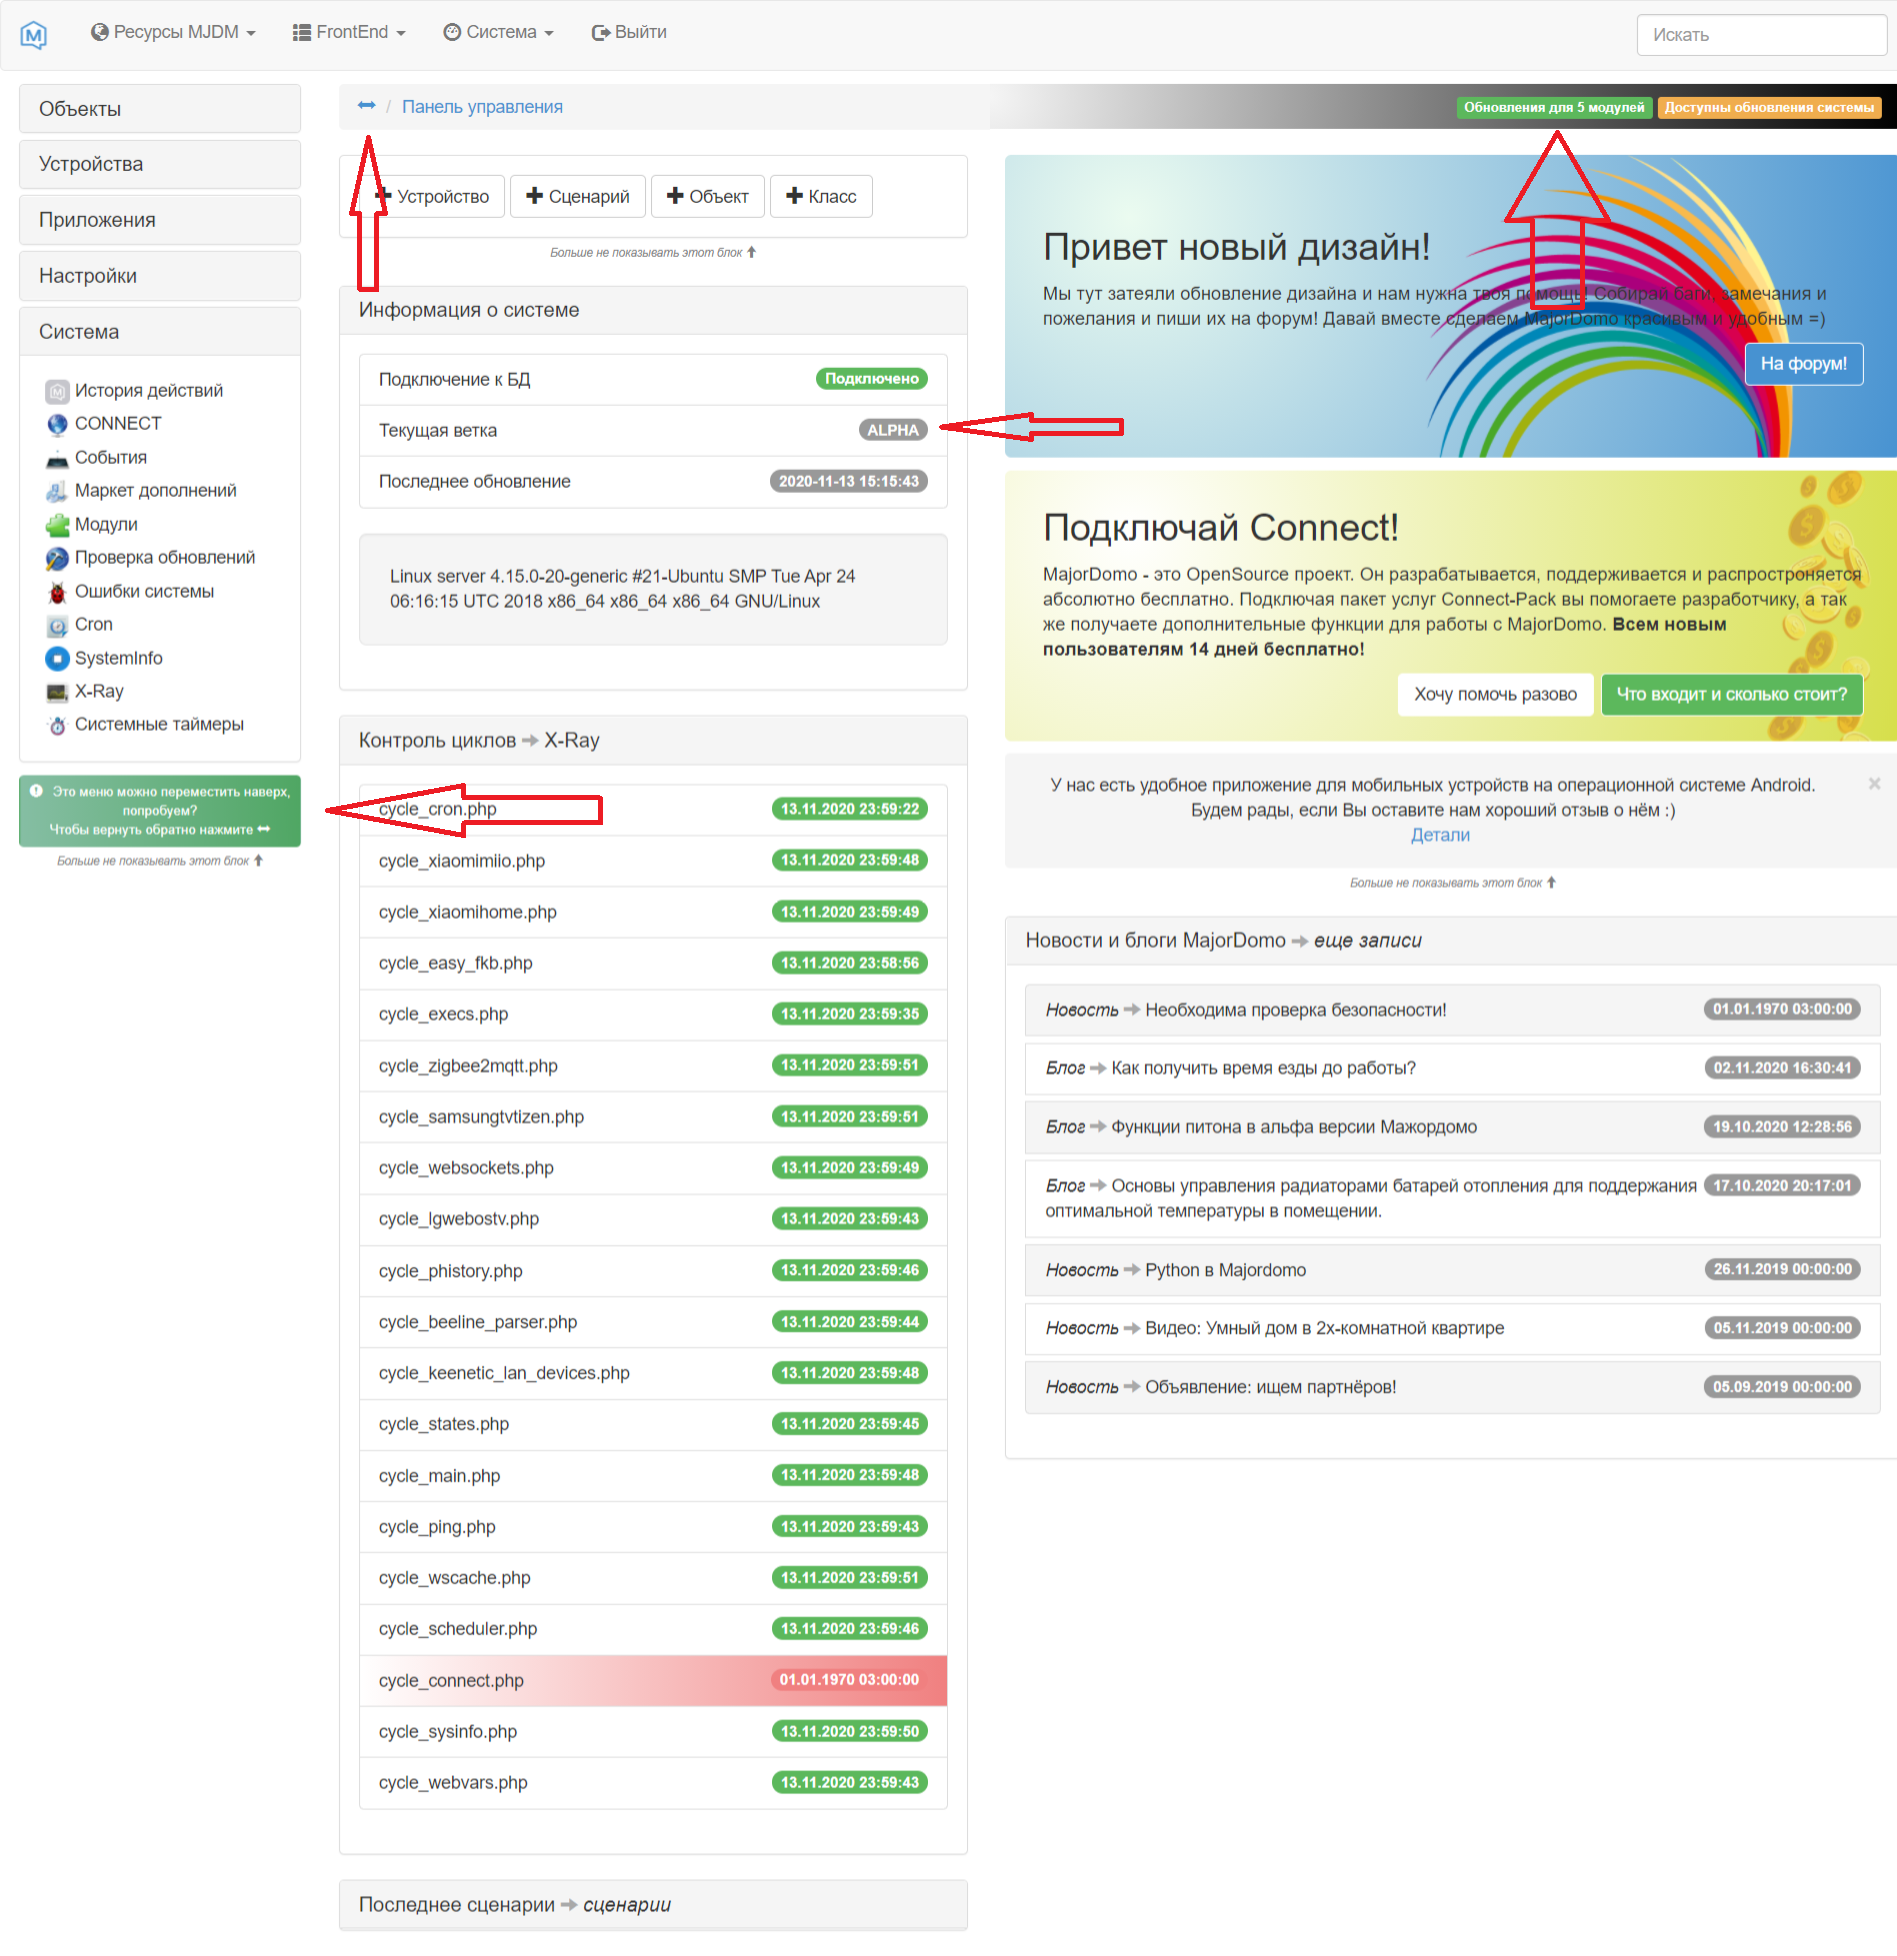The height and width of the screenshot is (1956, 1897).
Task: Click the Ошибки системы bug icon
Action: (x=57, y=592)
